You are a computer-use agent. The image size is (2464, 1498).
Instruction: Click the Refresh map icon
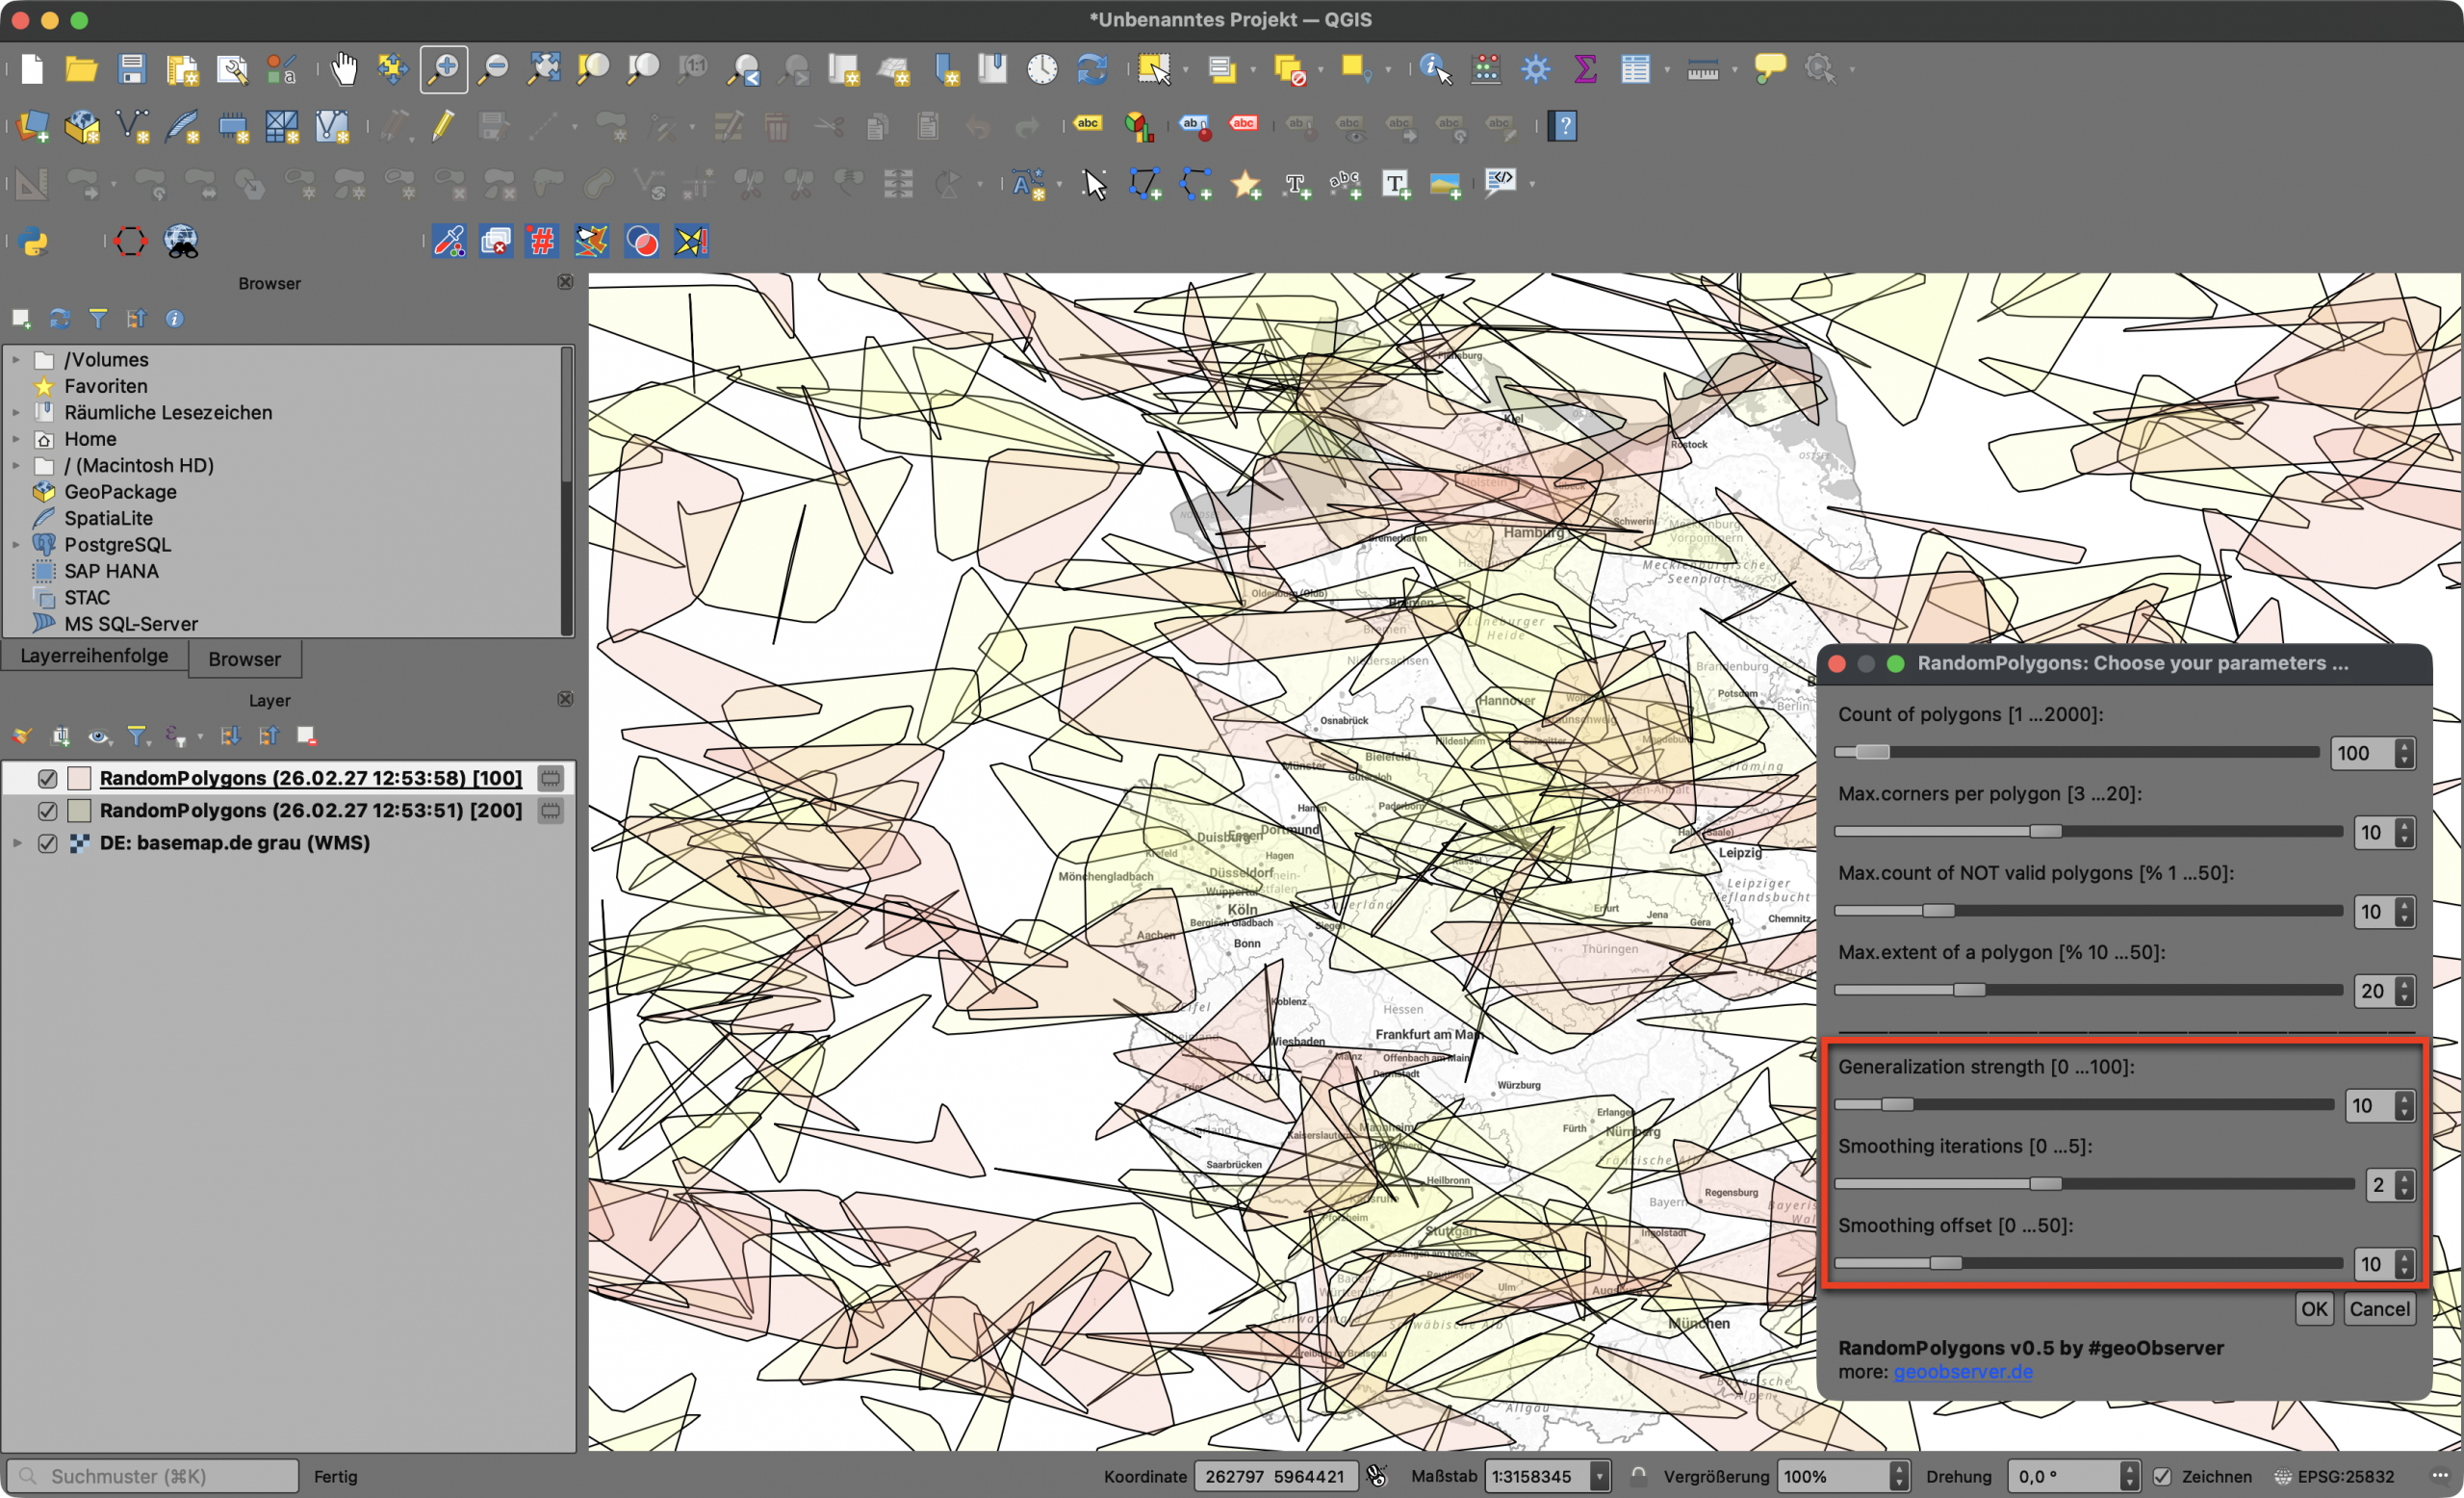pyautogui.click(x=1092, y=69)
